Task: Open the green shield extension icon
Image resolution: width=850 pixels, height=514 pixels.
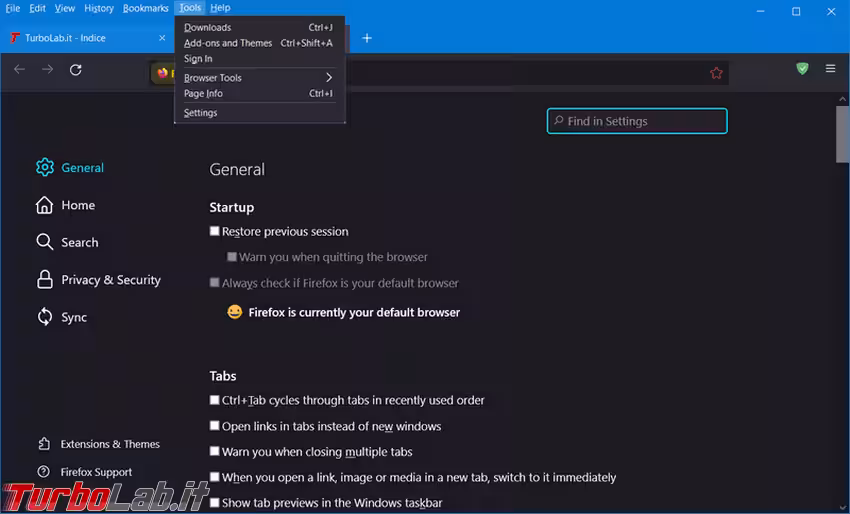Action: pyautogui.click(x=802, y=69)
